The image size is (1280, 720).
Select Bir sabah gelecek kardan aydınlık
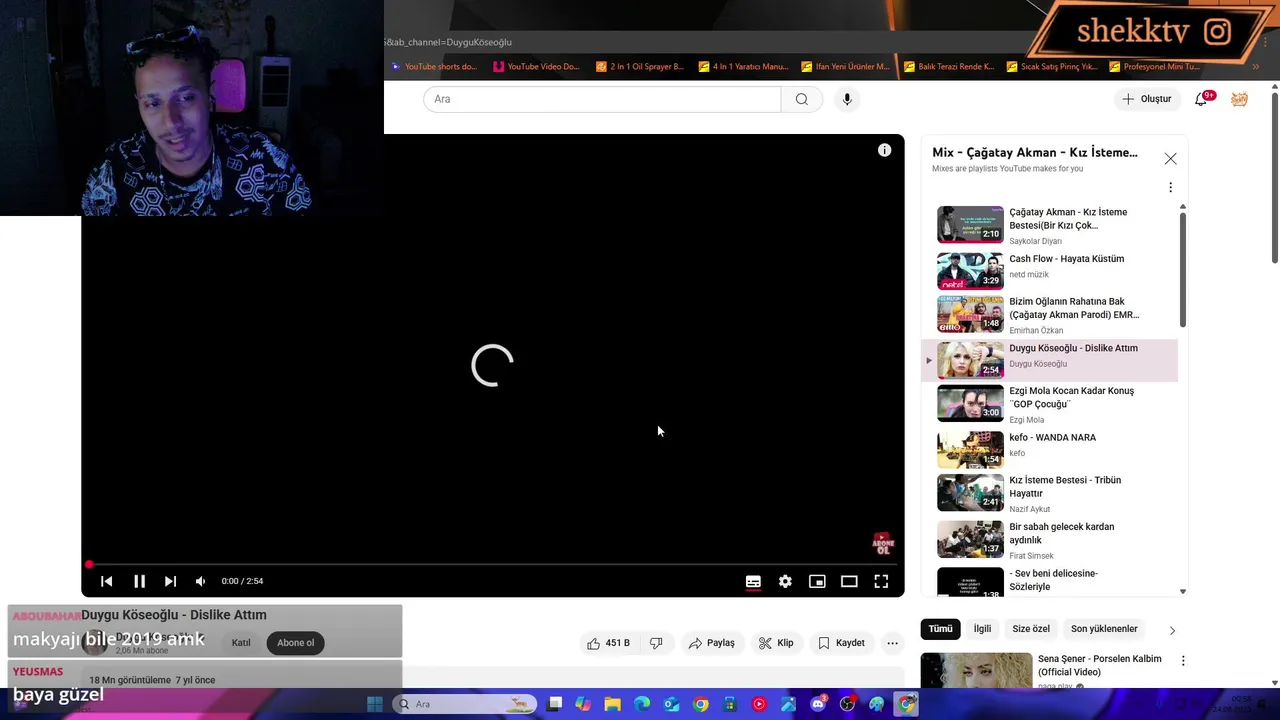1049,539
